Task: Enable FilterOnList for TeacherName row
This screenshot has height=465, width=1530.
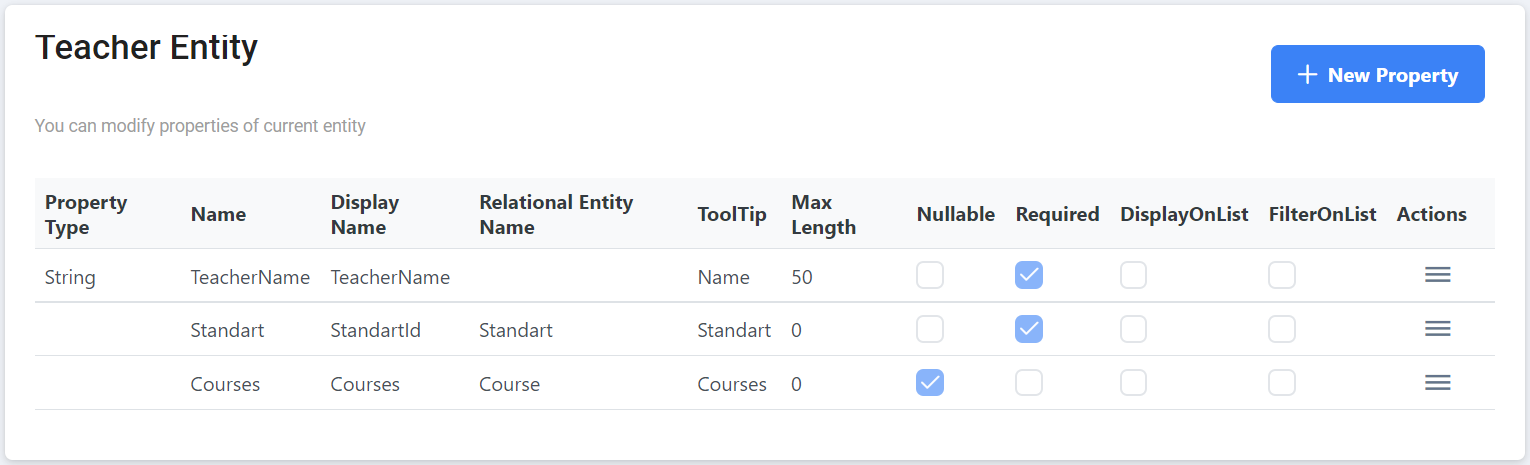Action: pos(1282,275)
